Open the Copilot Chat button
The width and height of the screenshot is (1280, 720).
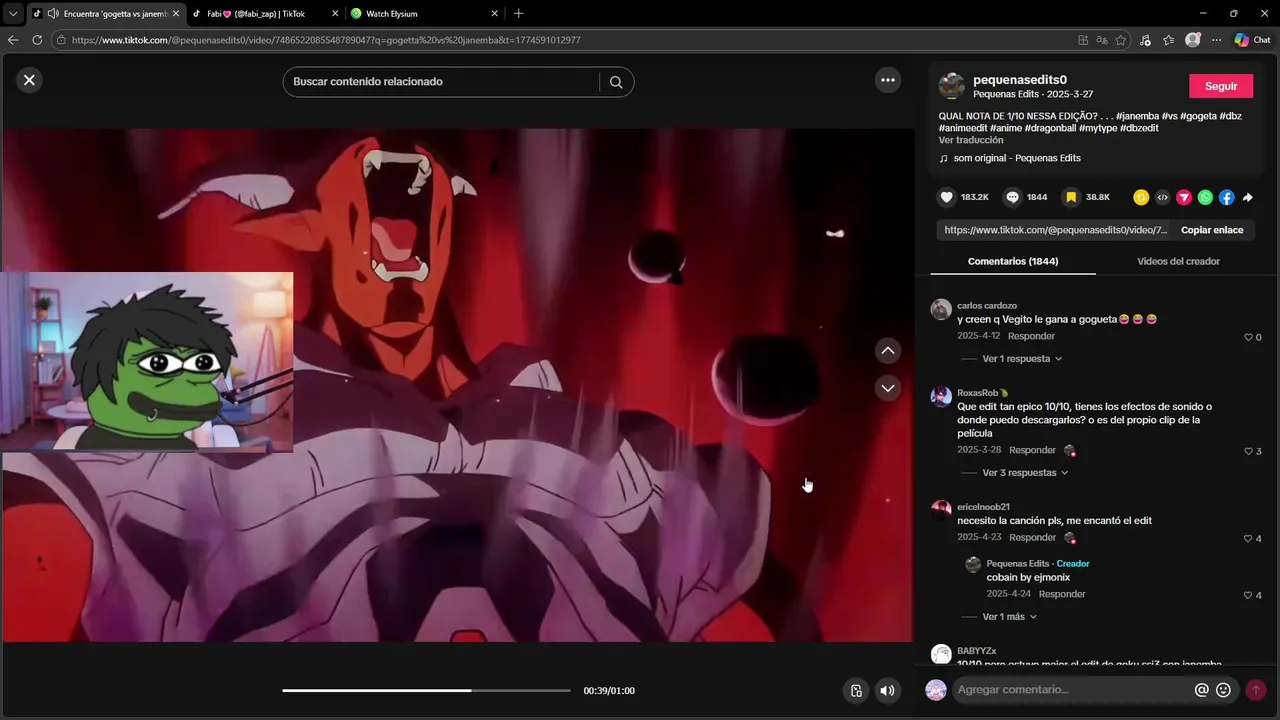[1253, 40]
